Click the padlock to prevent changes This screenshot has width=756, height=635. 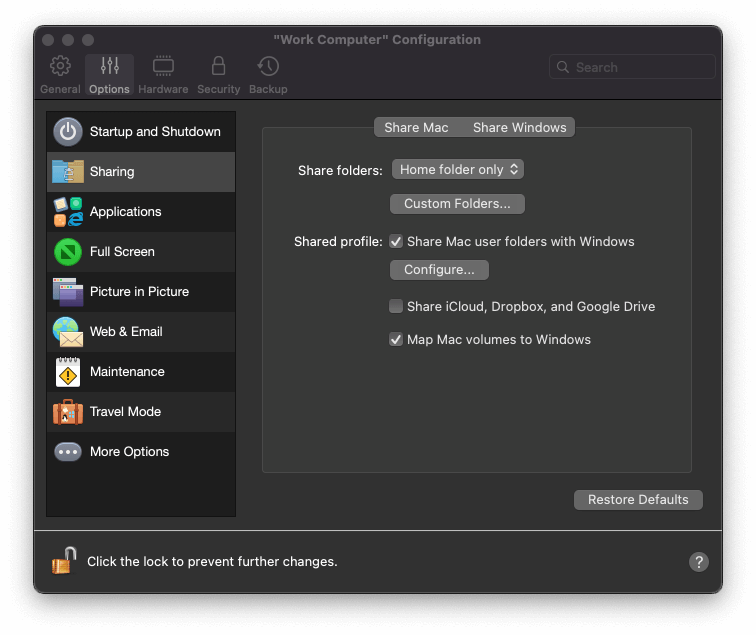(x=63, y=561)
